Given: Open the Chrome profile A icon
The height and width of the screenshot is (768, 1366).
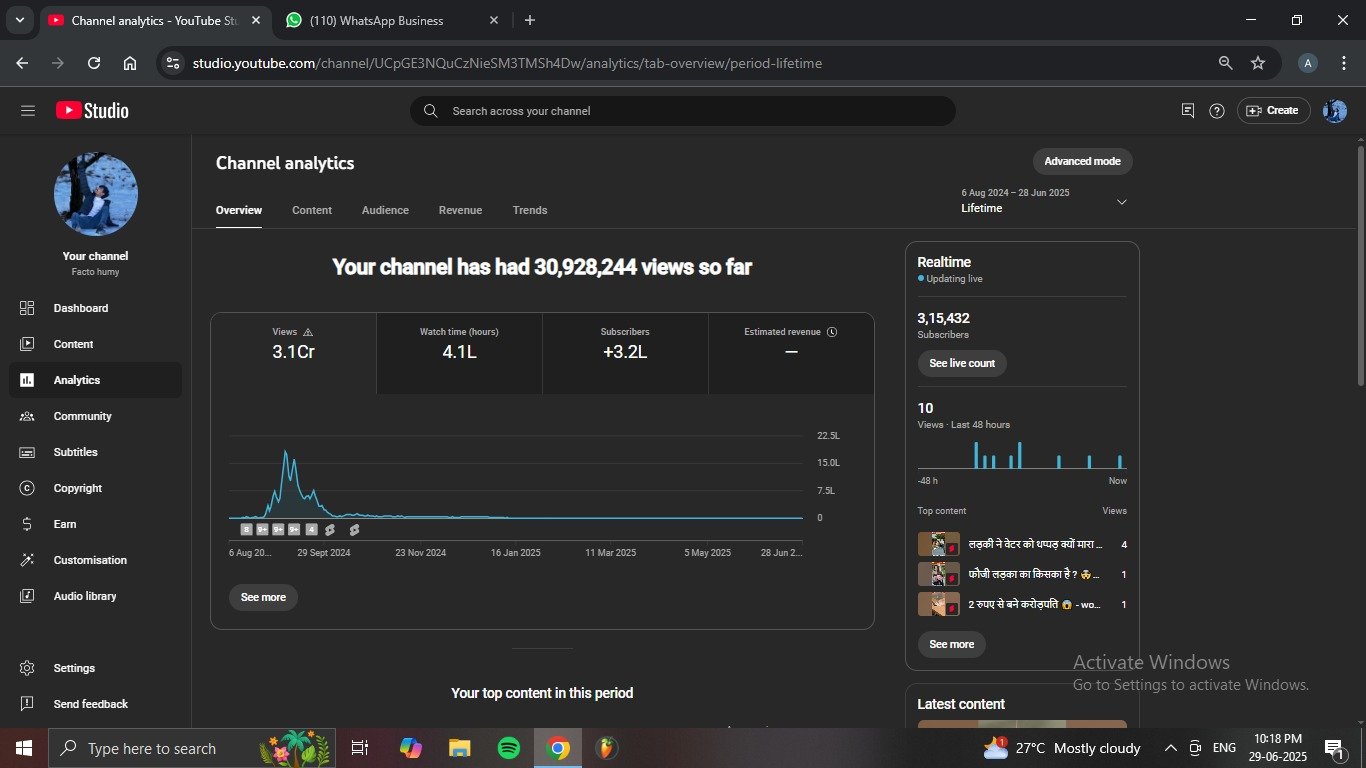Looking at the screenshot, I should click(1308, 63).
